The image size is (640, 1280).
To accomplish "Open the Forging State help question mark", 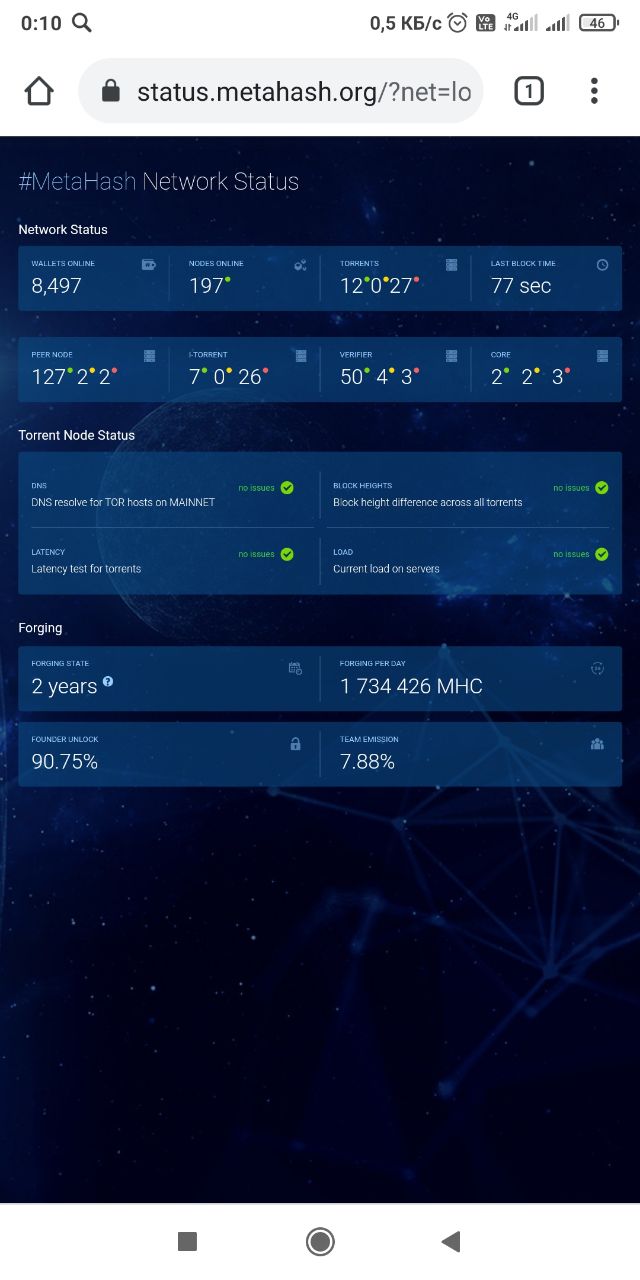I will [x=108, y=682].
